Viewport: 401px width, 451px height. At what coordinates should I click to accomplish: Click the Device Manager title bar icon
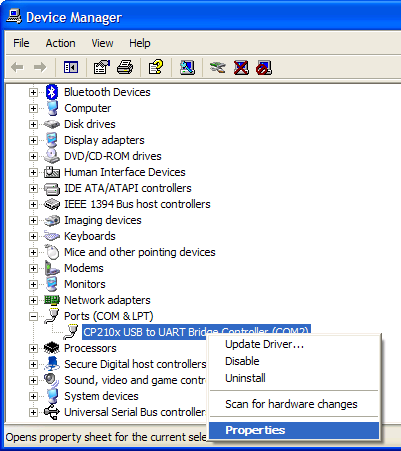[x=14, y=17]
